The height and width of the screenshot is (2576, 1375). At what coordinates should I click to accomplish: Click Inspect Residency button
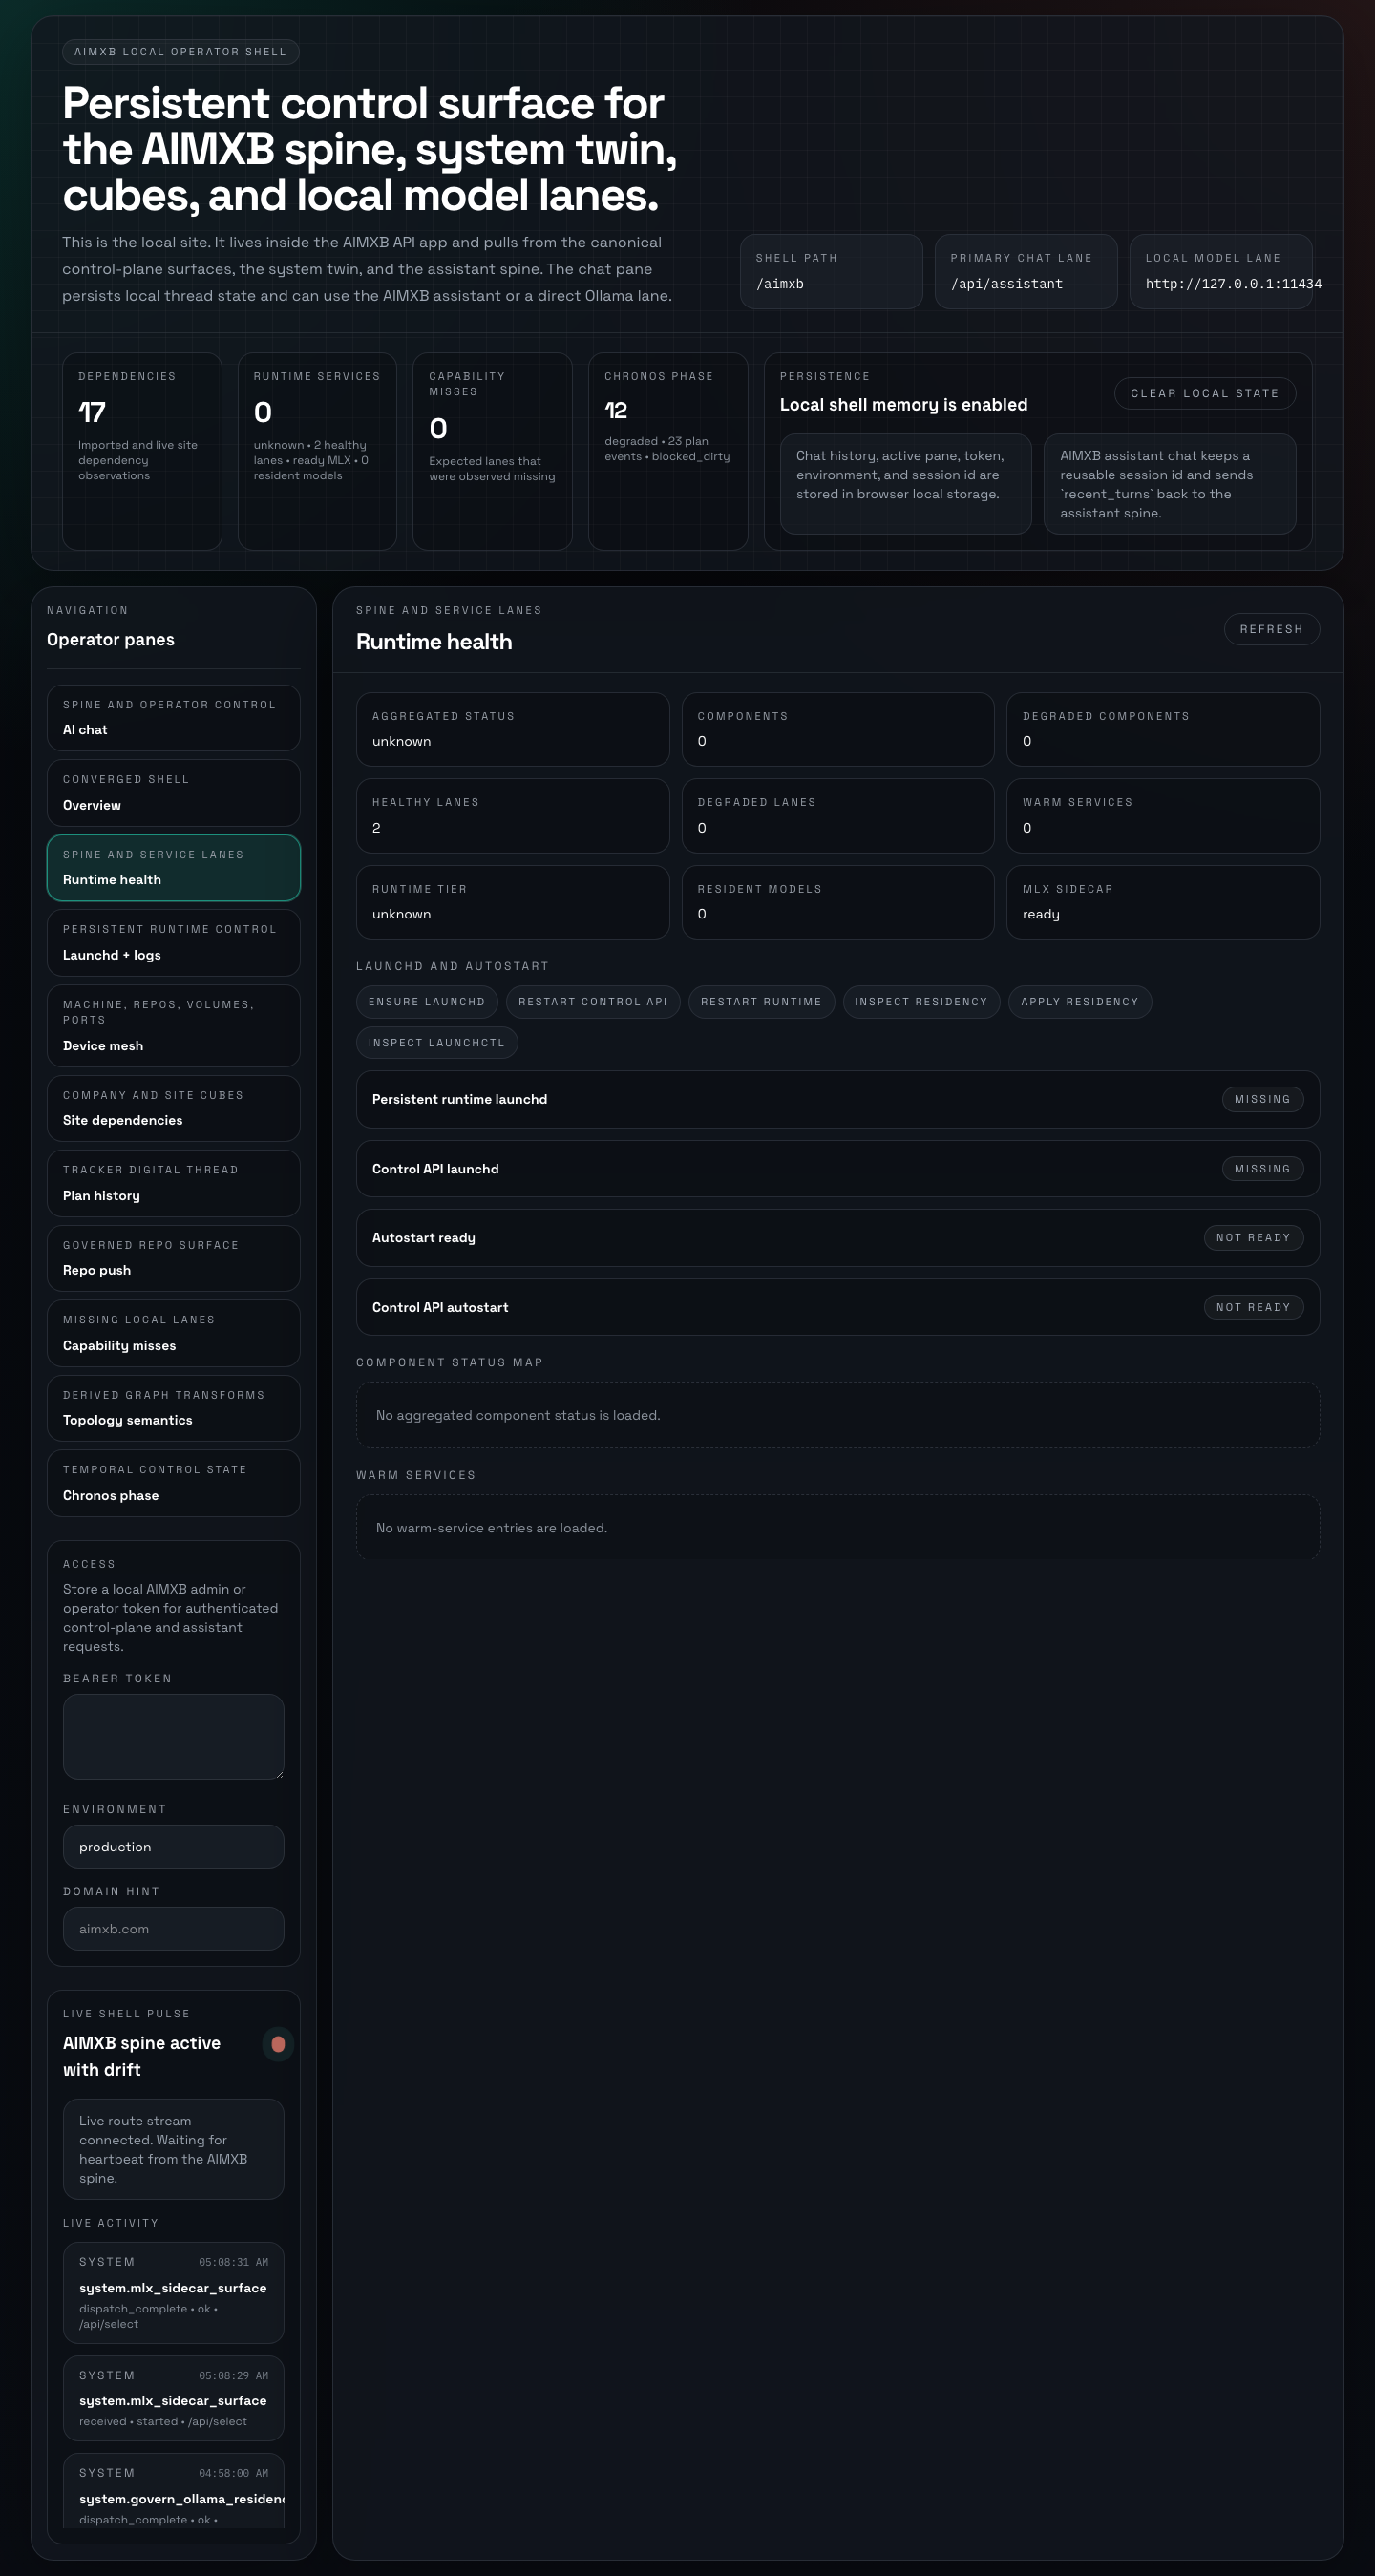tap(921, 1002)
